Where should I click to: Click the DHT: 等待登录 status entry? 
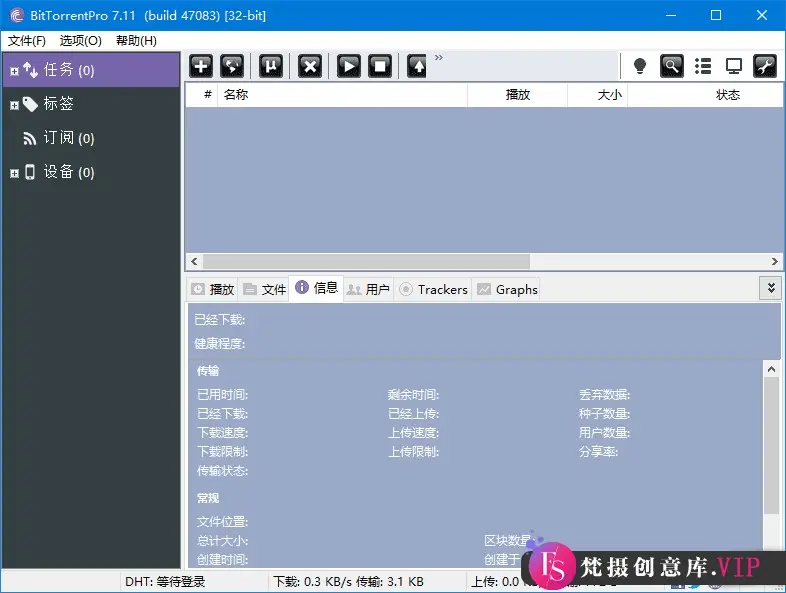(x=165, y=581)
